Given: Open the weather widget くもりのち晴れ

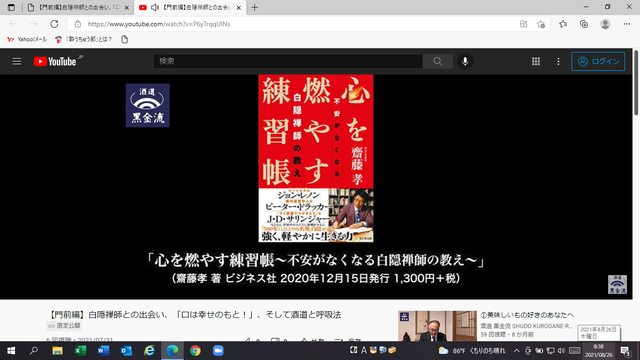Looking at the screenshot, I should (x=471, y=351).
